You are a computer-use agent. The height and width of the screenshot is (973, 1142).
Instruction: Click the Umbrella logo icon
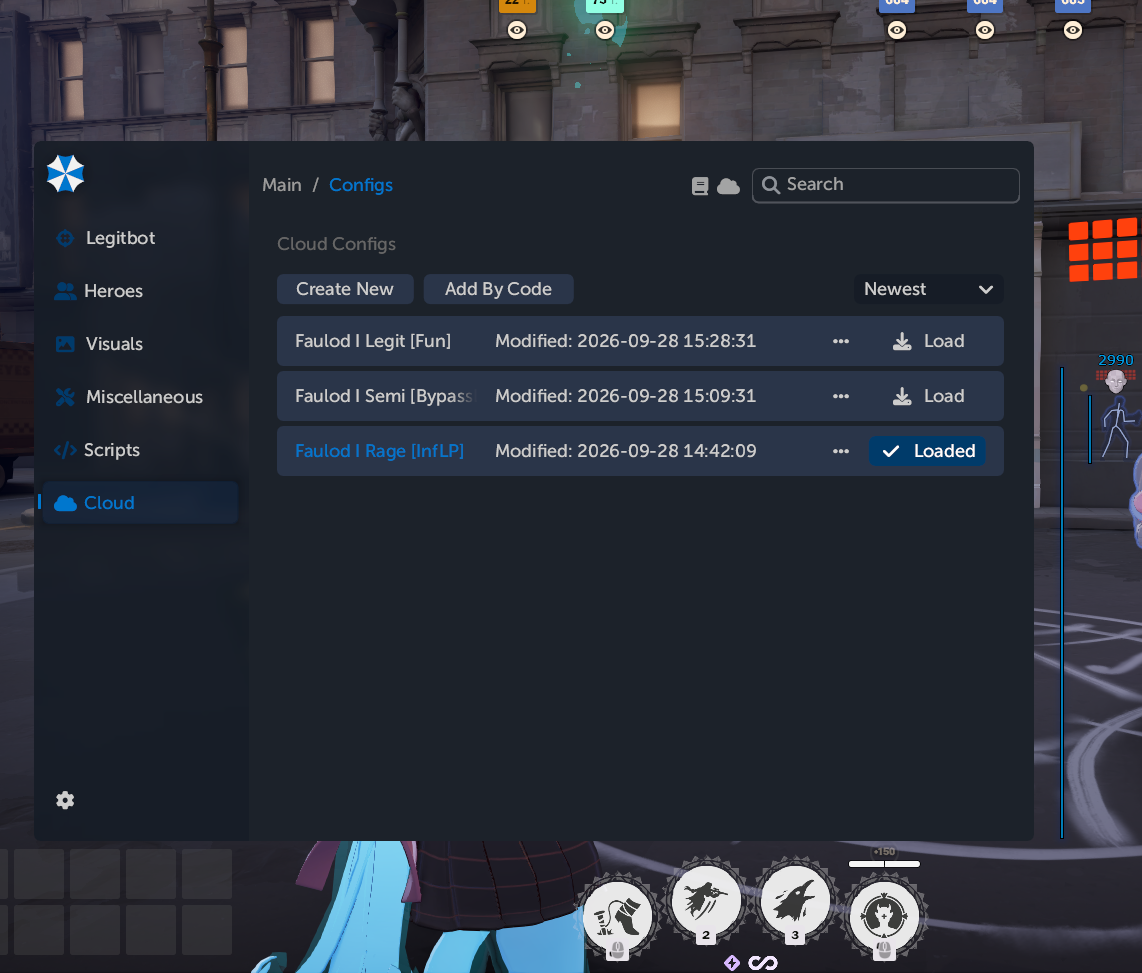pos(66,173)
